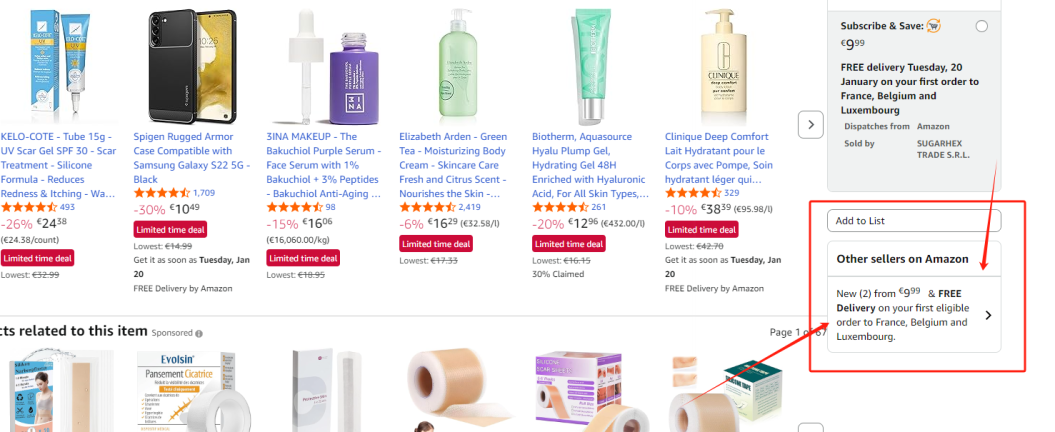Click the Subscribe & Save cart icon
The width and height of the screenshot is (1055, 432).
[934, 26]
